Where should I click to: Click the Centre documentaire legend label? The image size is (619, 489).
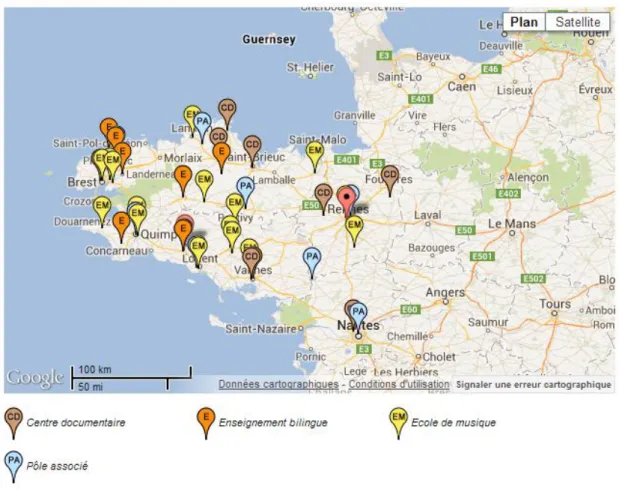point(76,423)
